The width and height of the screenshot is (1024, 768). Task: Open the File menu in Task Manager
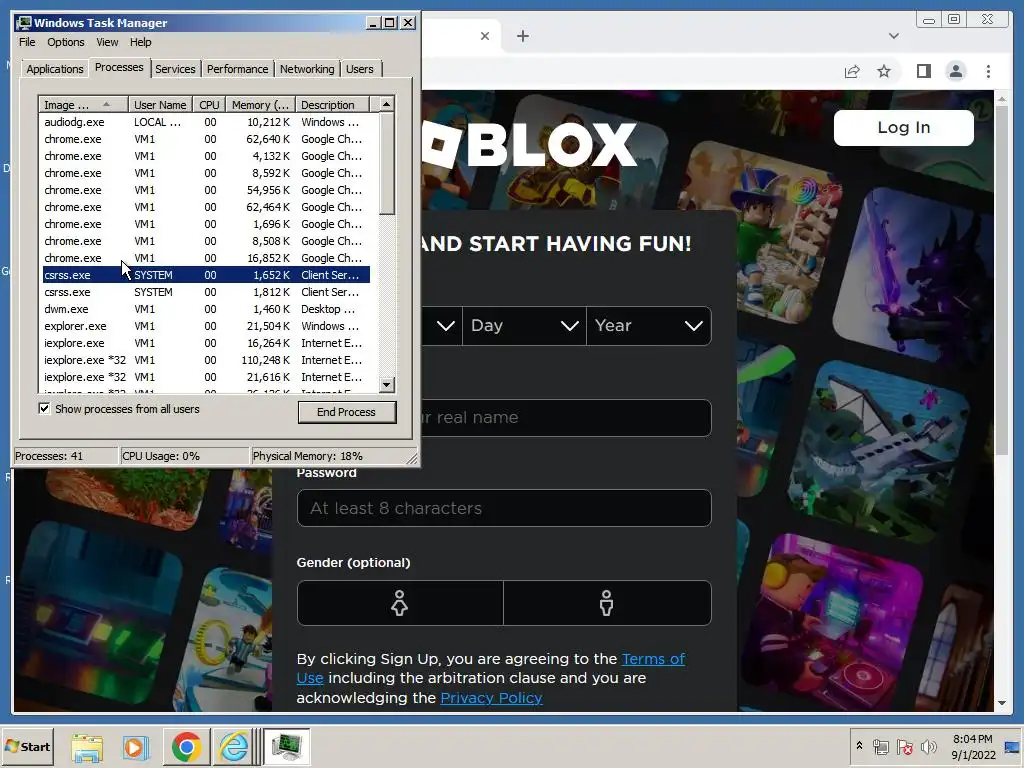tap(27, 42)
